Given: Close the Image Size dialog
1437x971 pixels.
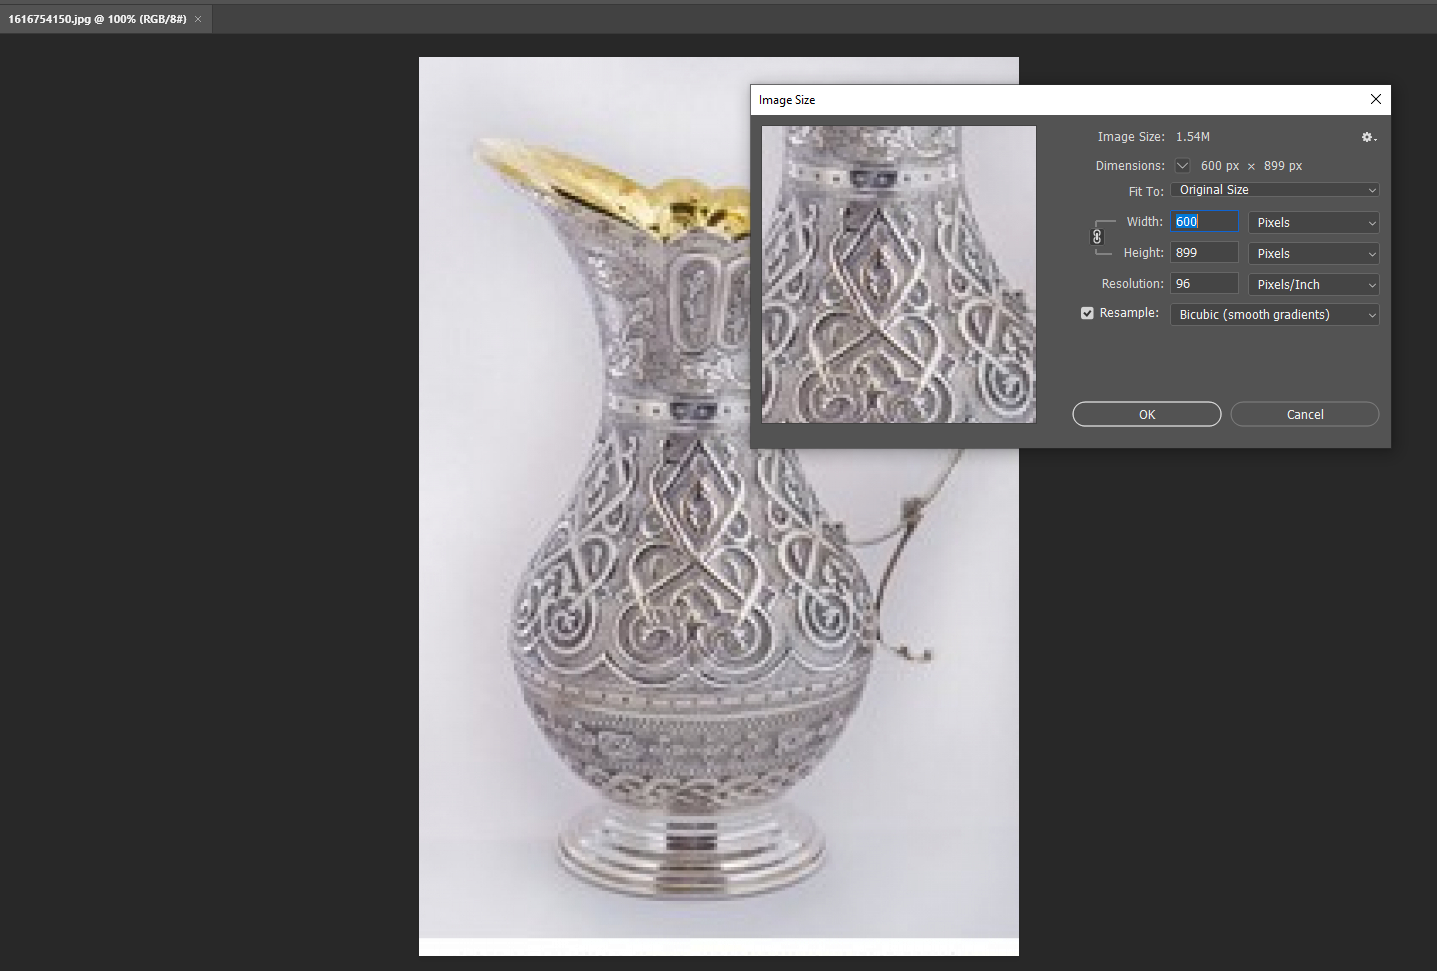Looking at the screenshot, I should point(1376,99).
